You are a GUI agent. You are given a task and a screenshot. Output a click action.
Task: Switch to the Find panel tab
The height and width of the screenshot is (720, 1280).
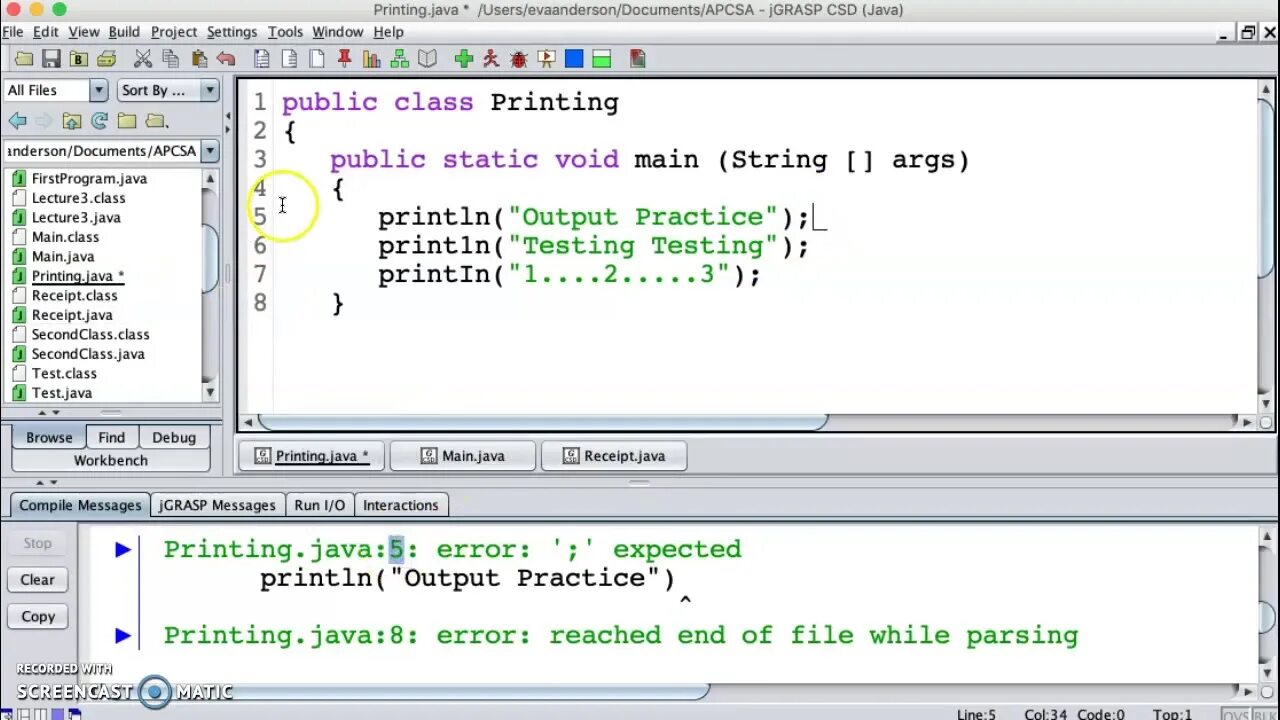coord(112,437)
